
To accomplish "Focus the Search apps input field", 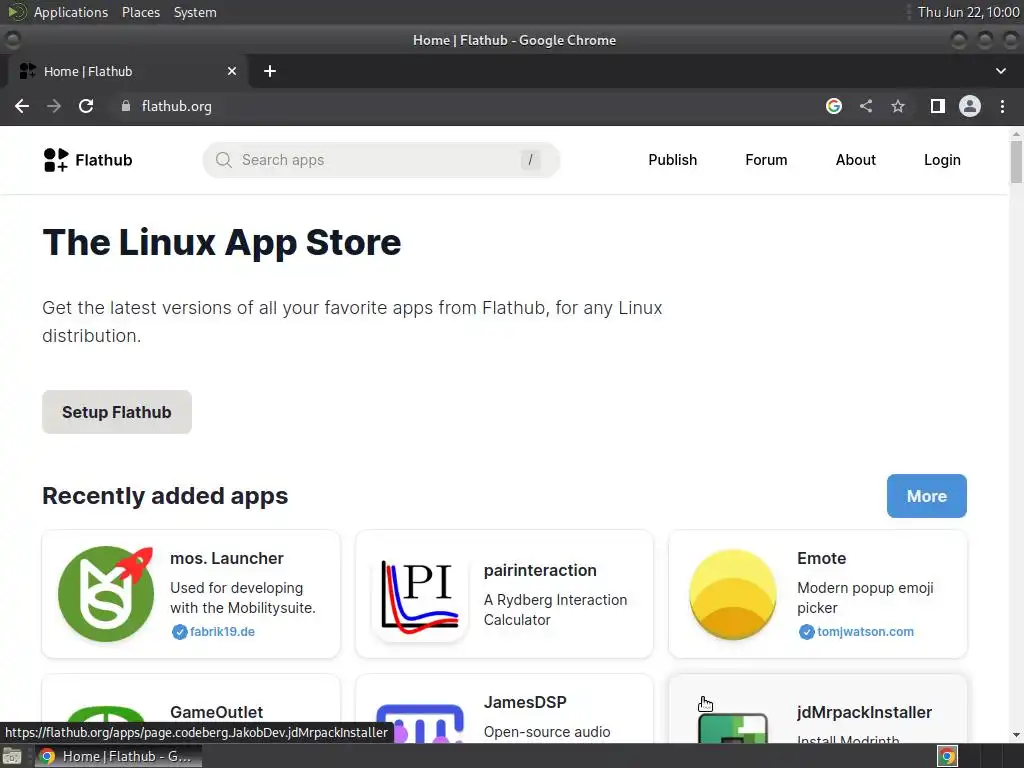I will (381, 160).
